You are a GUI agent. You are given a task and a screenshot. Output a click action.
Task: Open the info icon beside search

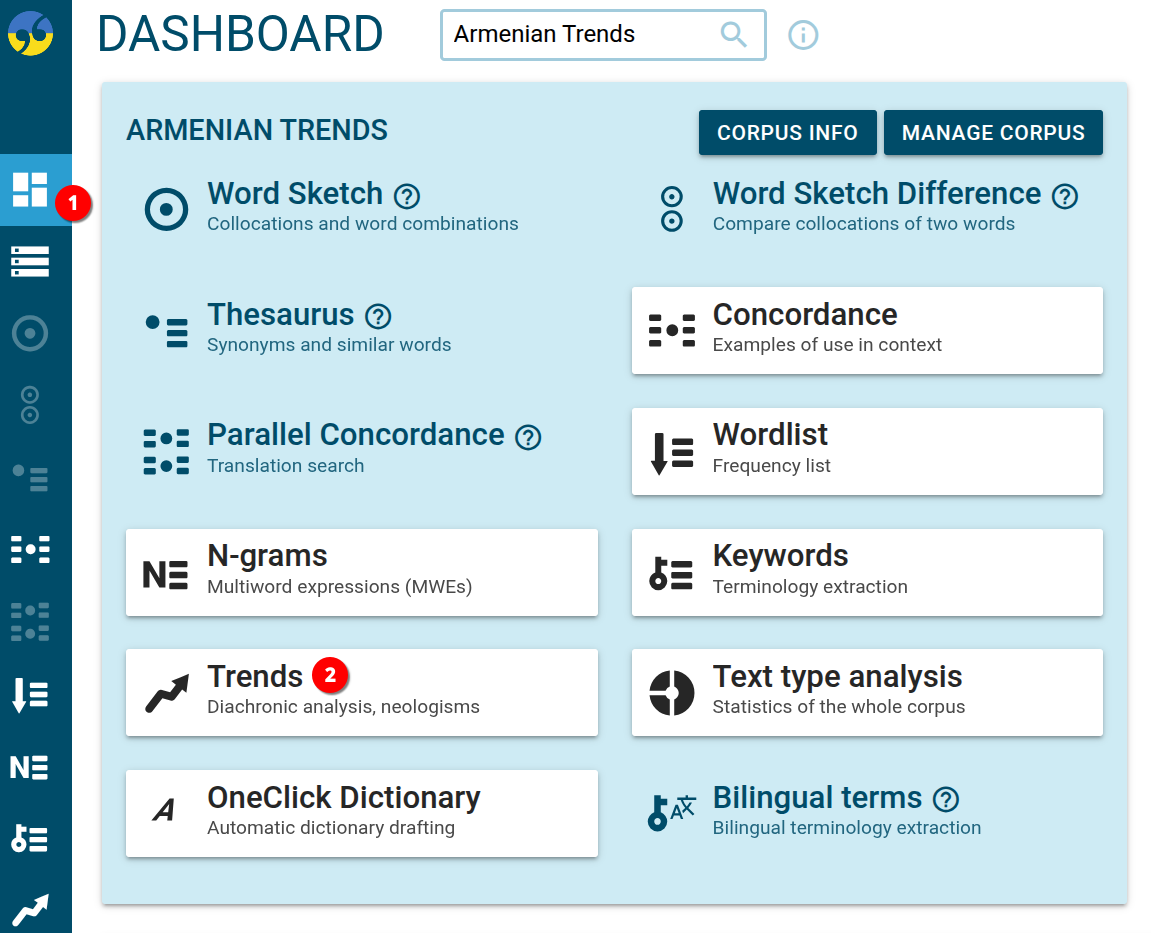tap(803, 36)
